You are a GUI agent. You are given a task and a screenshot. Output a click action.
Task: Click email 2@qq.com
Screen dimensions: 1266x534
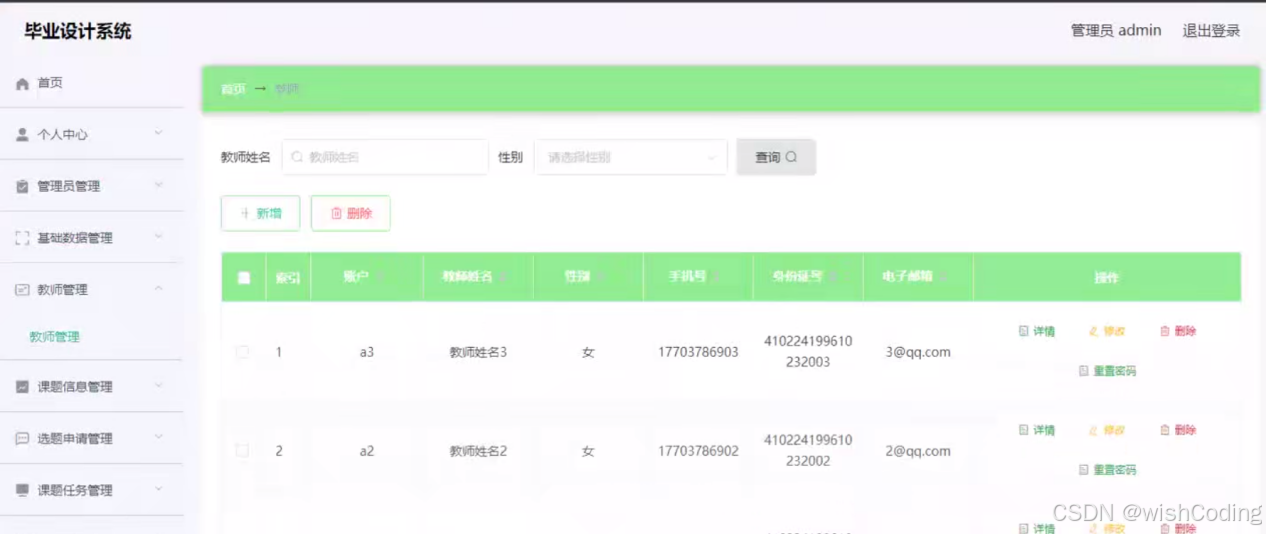point(918,451)
